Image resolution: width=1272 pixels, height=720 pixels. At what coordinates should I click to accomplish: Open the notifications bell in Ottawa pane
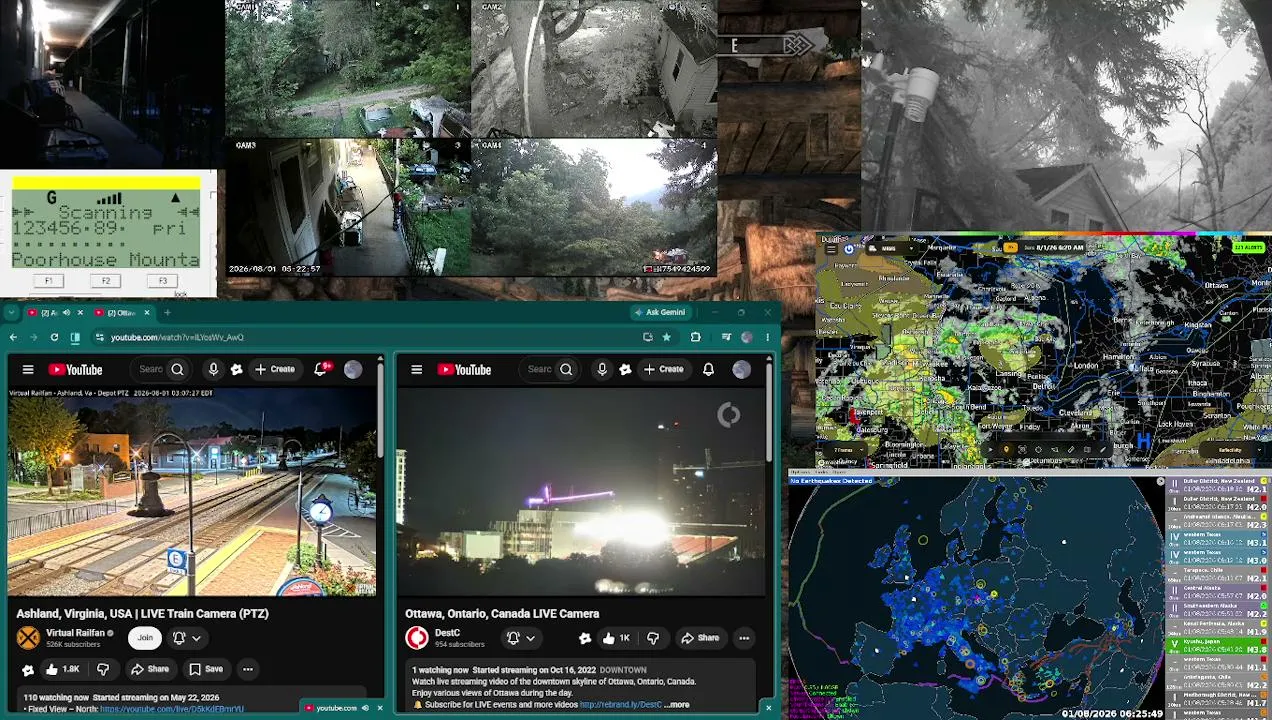click(708, 369)
